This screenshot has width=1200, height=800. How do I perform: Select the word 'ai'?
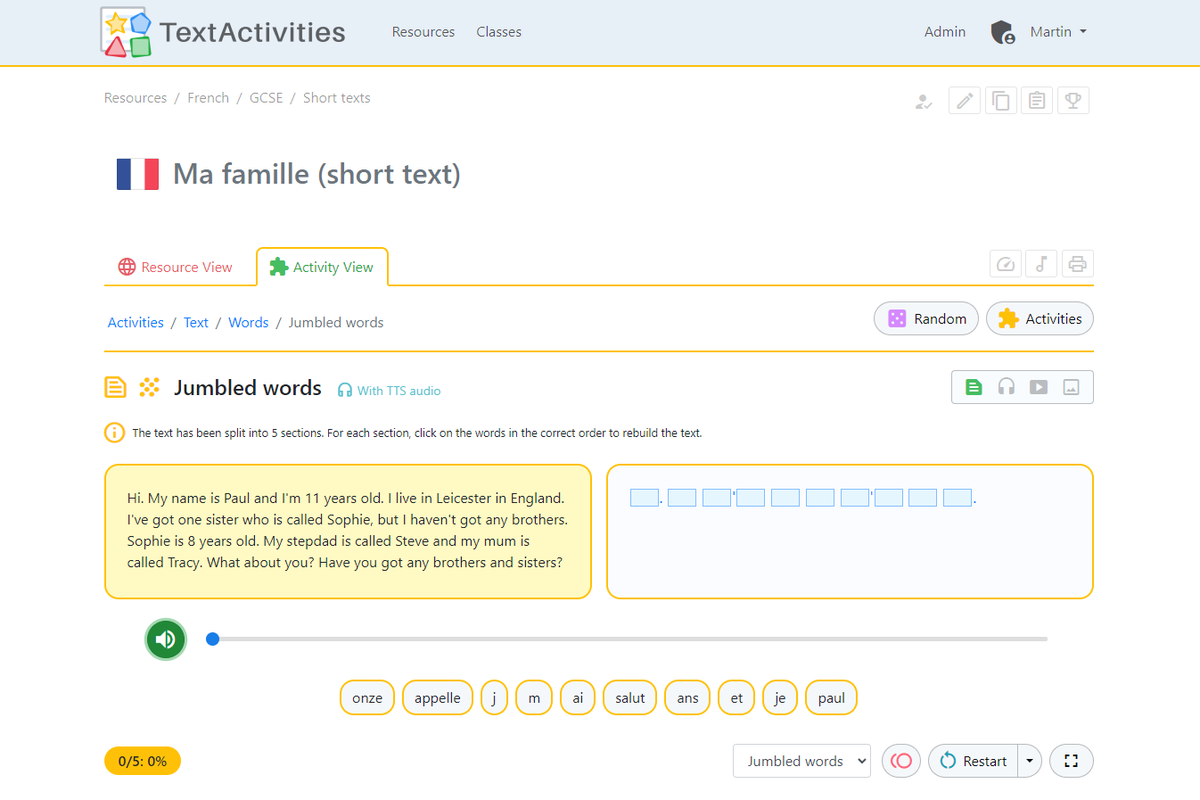coord(578,698)
